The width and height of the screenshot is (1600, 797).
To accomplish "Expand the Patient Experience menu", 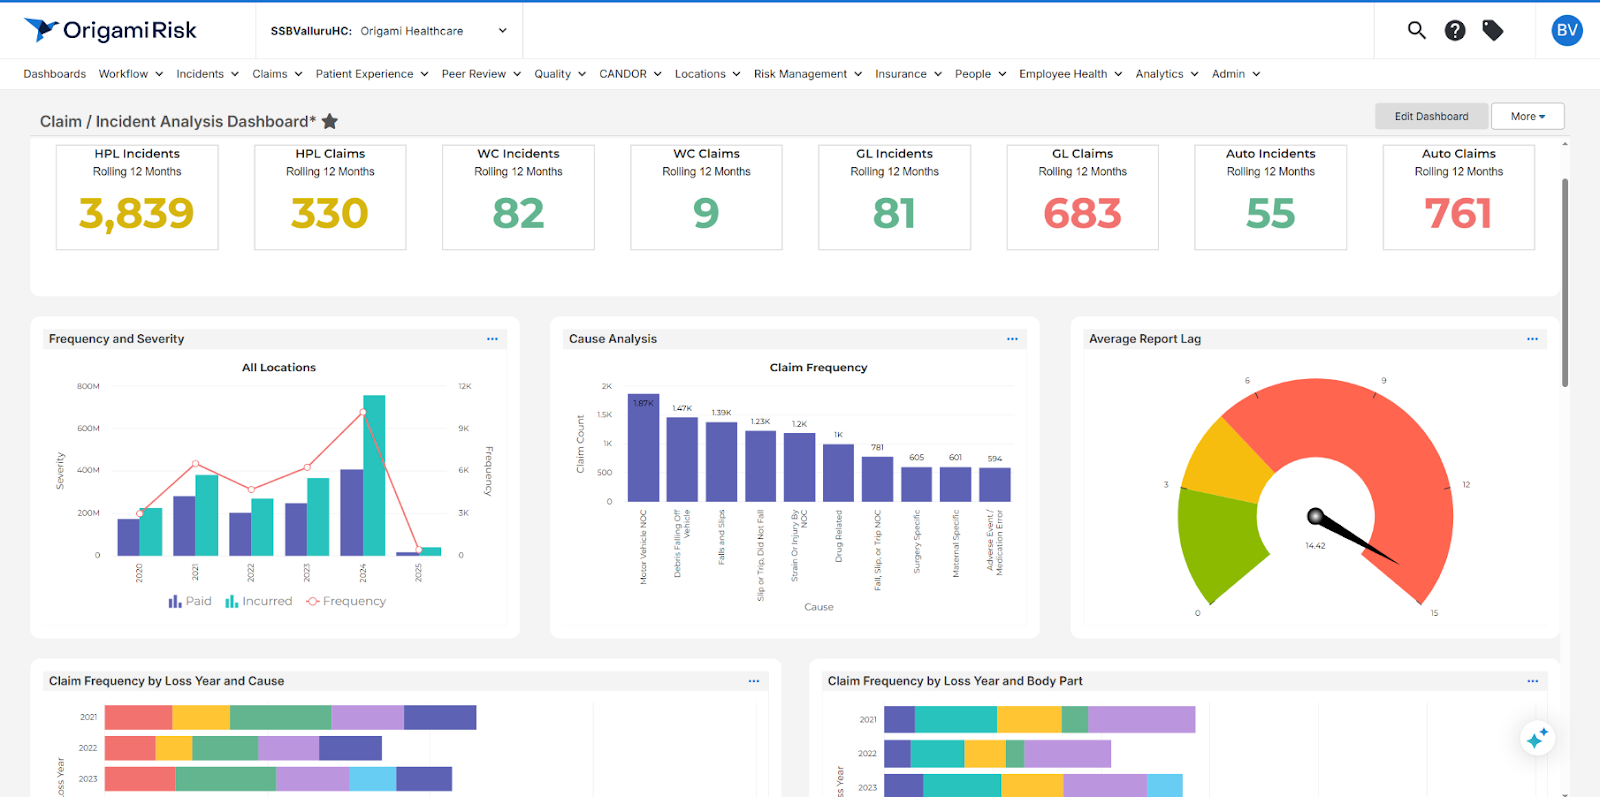I will coord(372,74).
